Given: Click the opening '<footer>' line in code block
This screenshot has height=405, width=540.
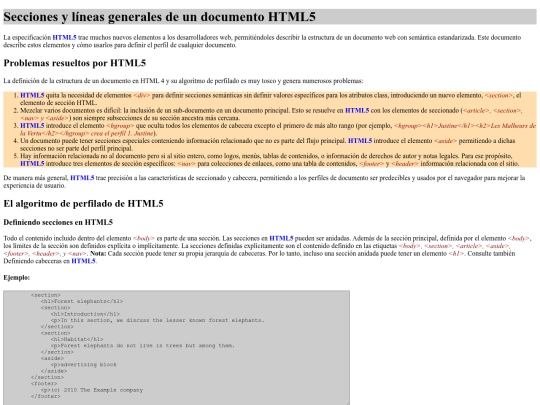Looking at the screenshot, I should (44, 383).
